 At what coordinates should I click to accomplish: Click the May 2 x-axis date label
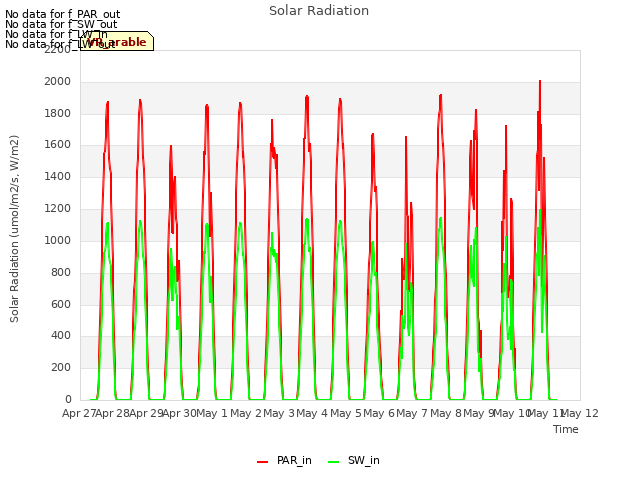click(x=246, y=413)
